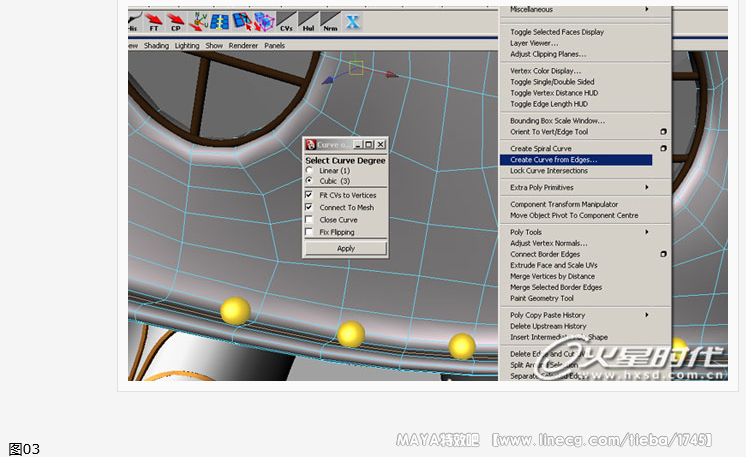Select the leftmost yellow sphere in viewport

(236, 311)
